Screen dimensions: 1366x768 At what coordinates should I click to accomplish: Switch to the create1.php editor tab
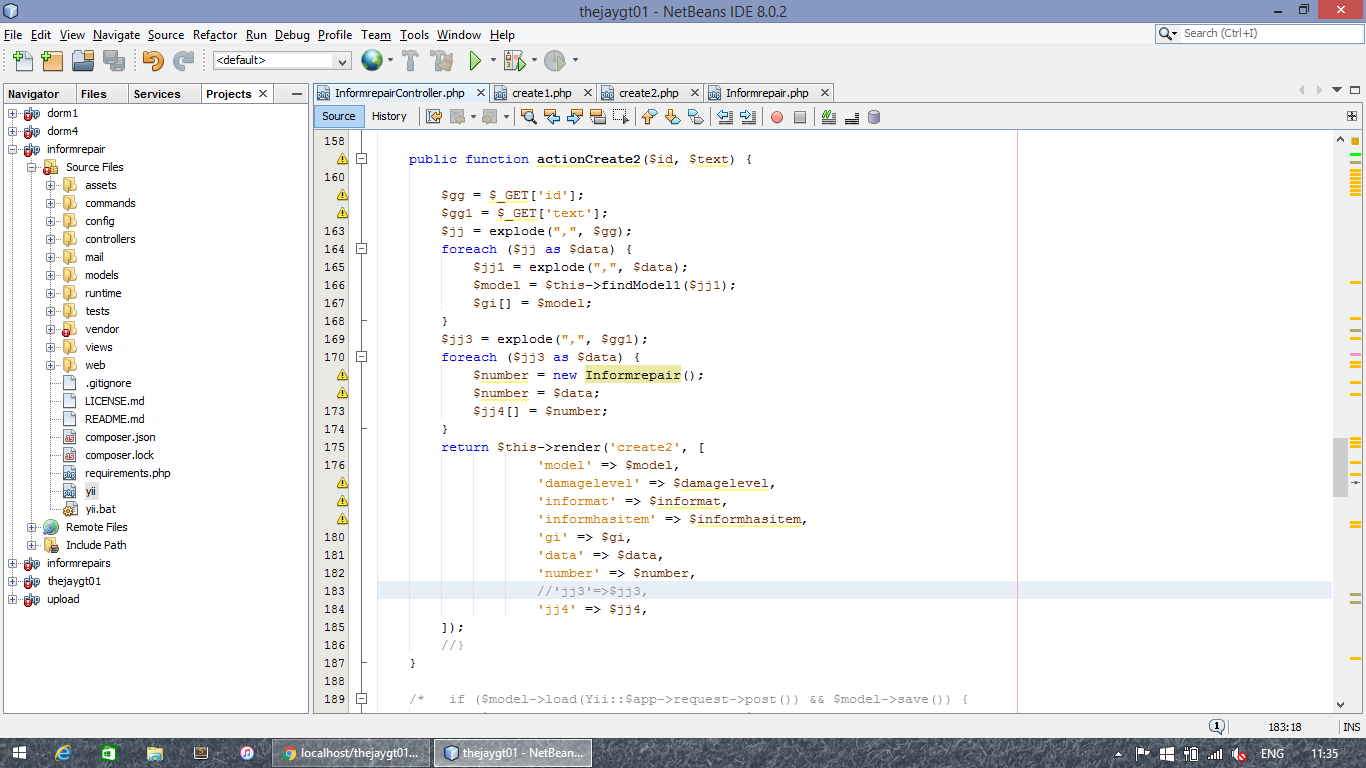[541, 93]
